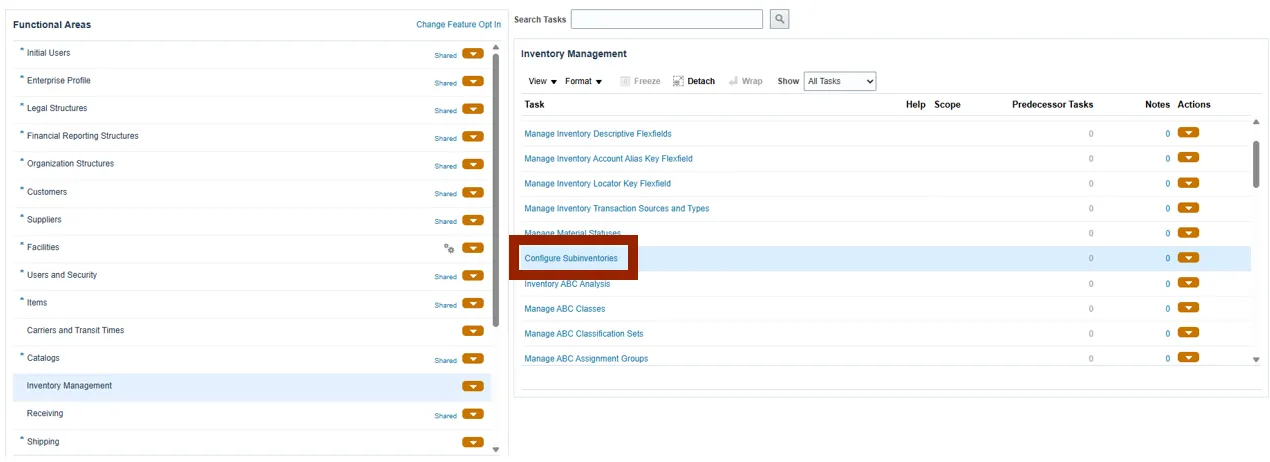
Task: Expand the Enterprise Profile functional area
Action: 22,79
